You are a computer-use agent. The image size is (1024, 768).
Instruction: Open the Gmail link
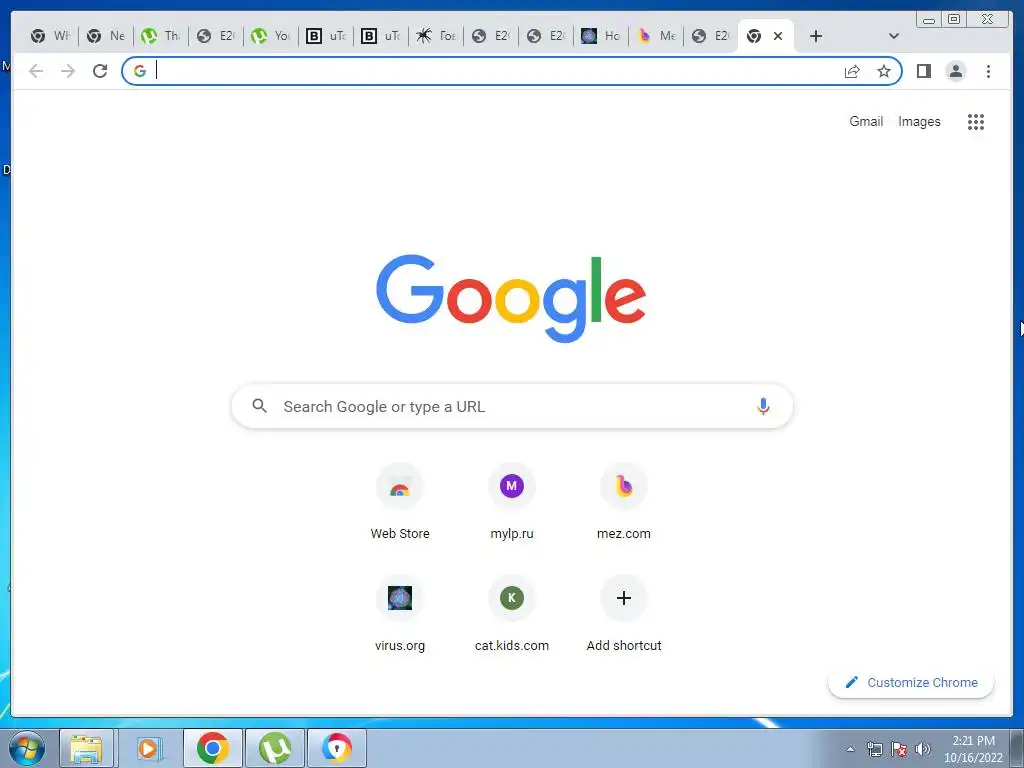point(866,121)
